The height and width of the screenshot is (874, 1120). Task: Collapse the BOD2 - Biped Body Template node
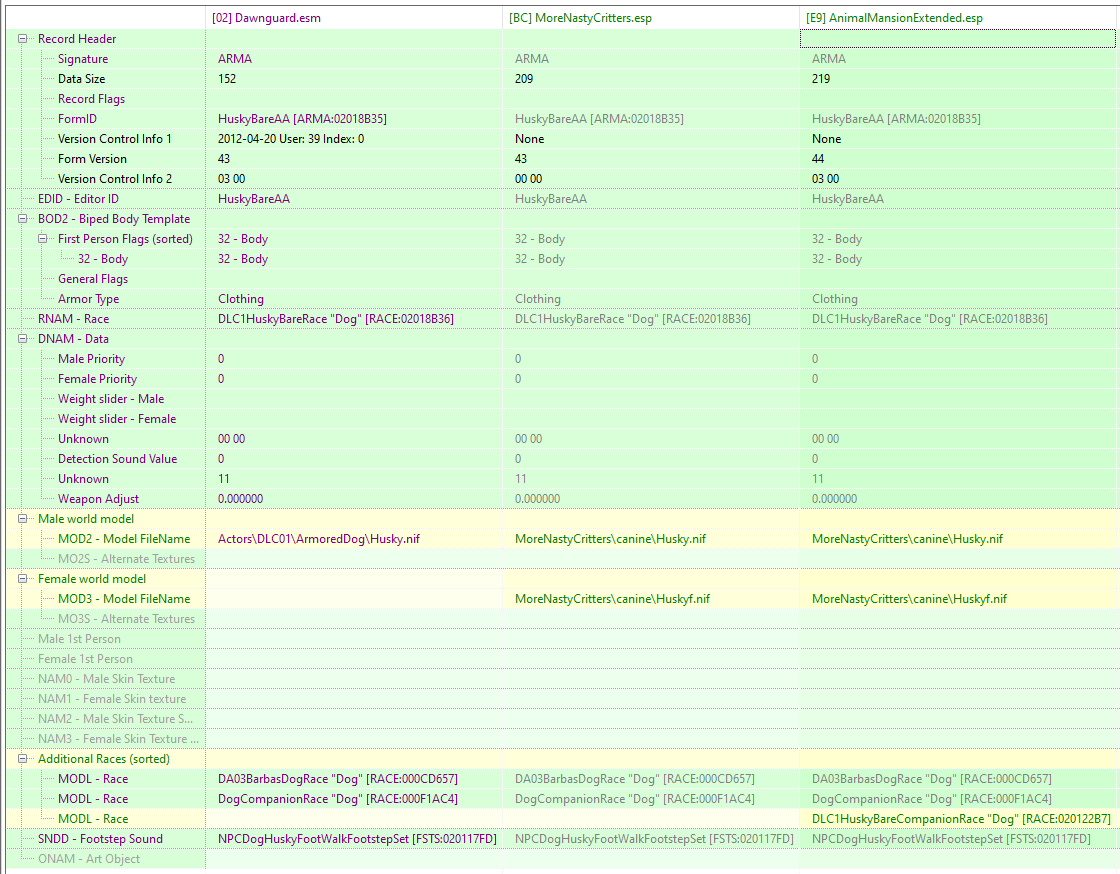point(22,219)
